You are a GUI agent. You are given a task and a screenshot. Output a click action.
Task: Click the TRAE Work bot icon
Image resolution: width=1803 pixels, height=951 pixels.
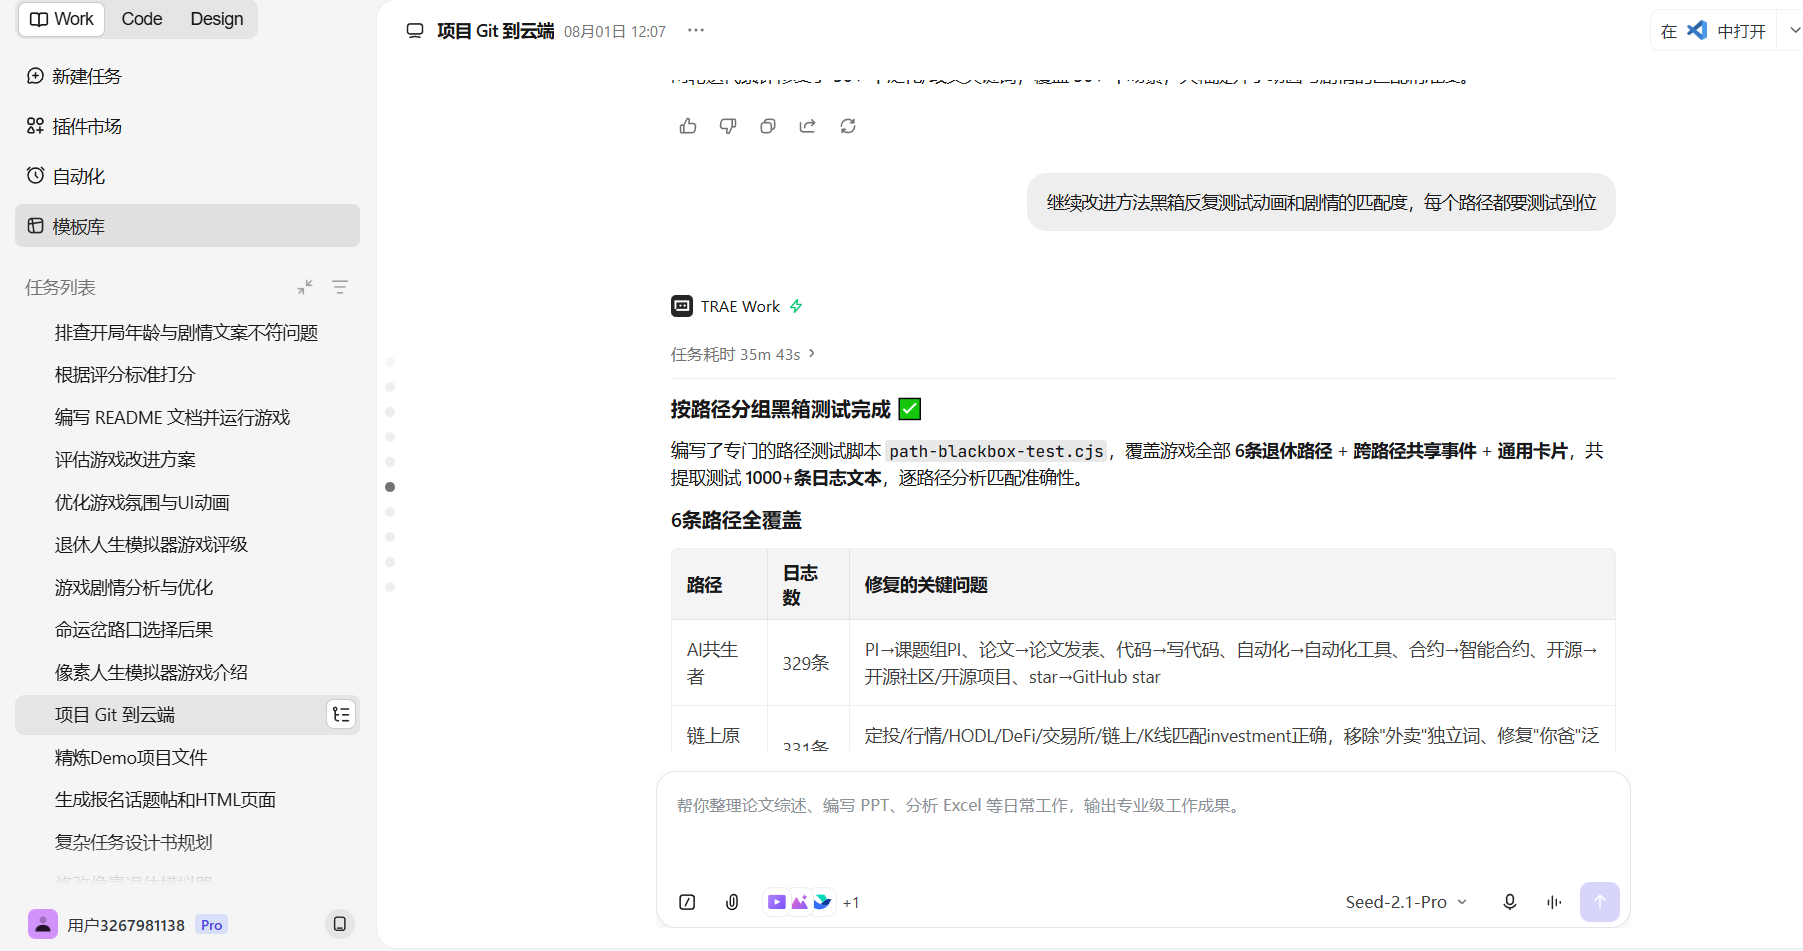click(x=682, y=306)
